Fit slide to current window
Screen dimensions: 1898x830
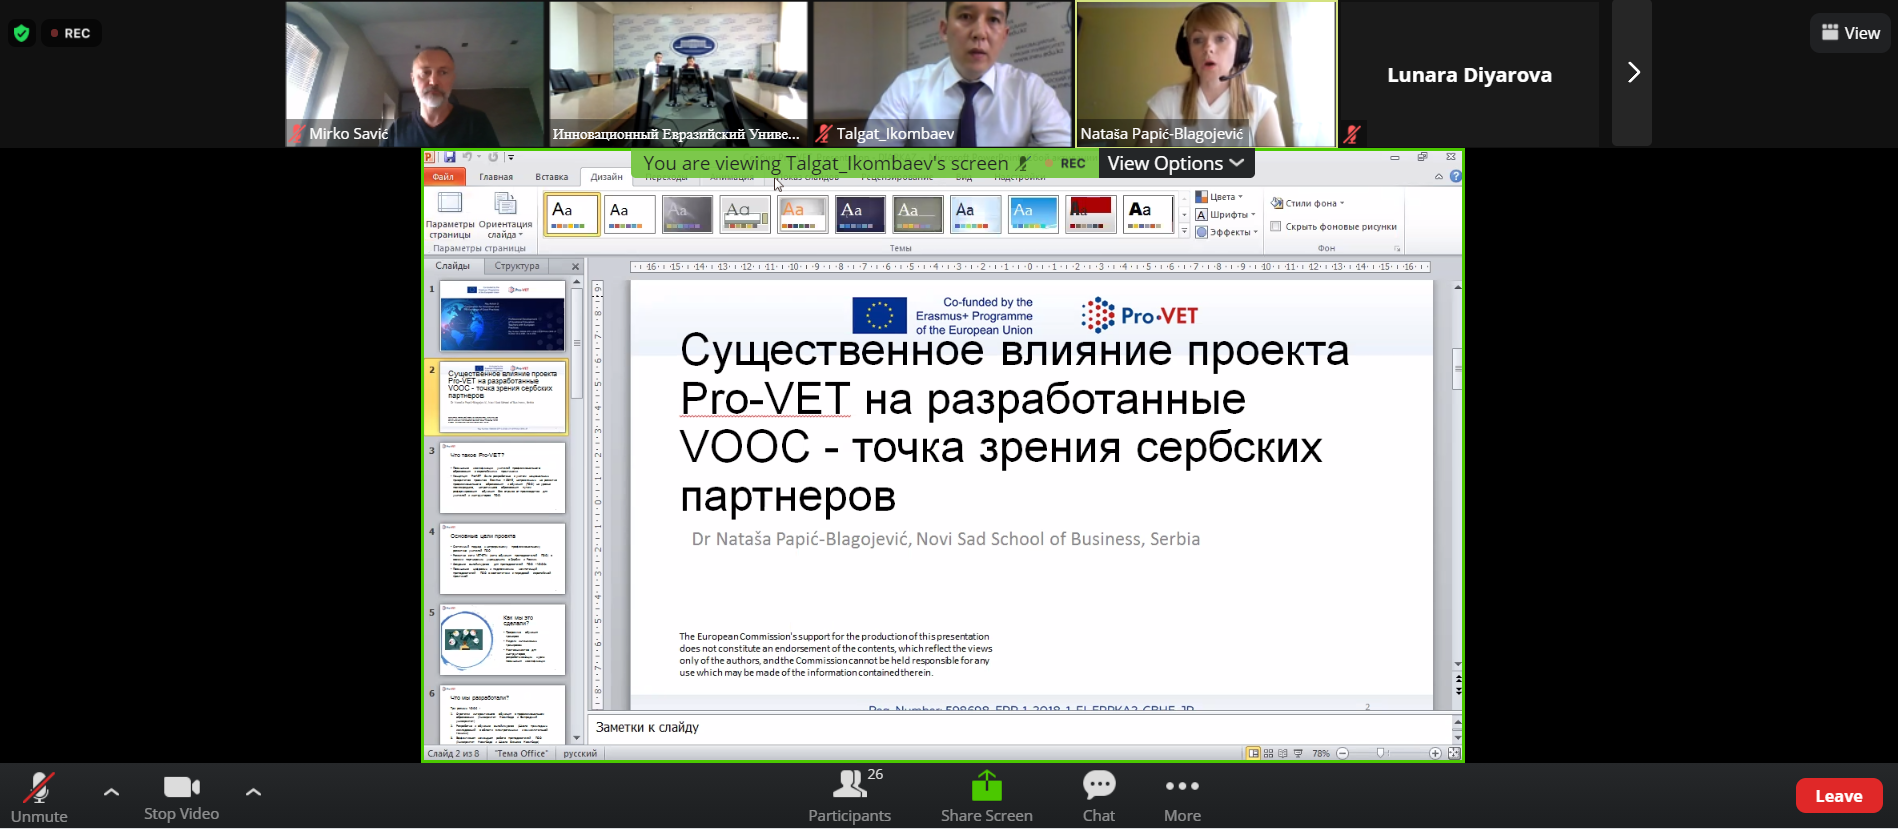point(1454,753)
